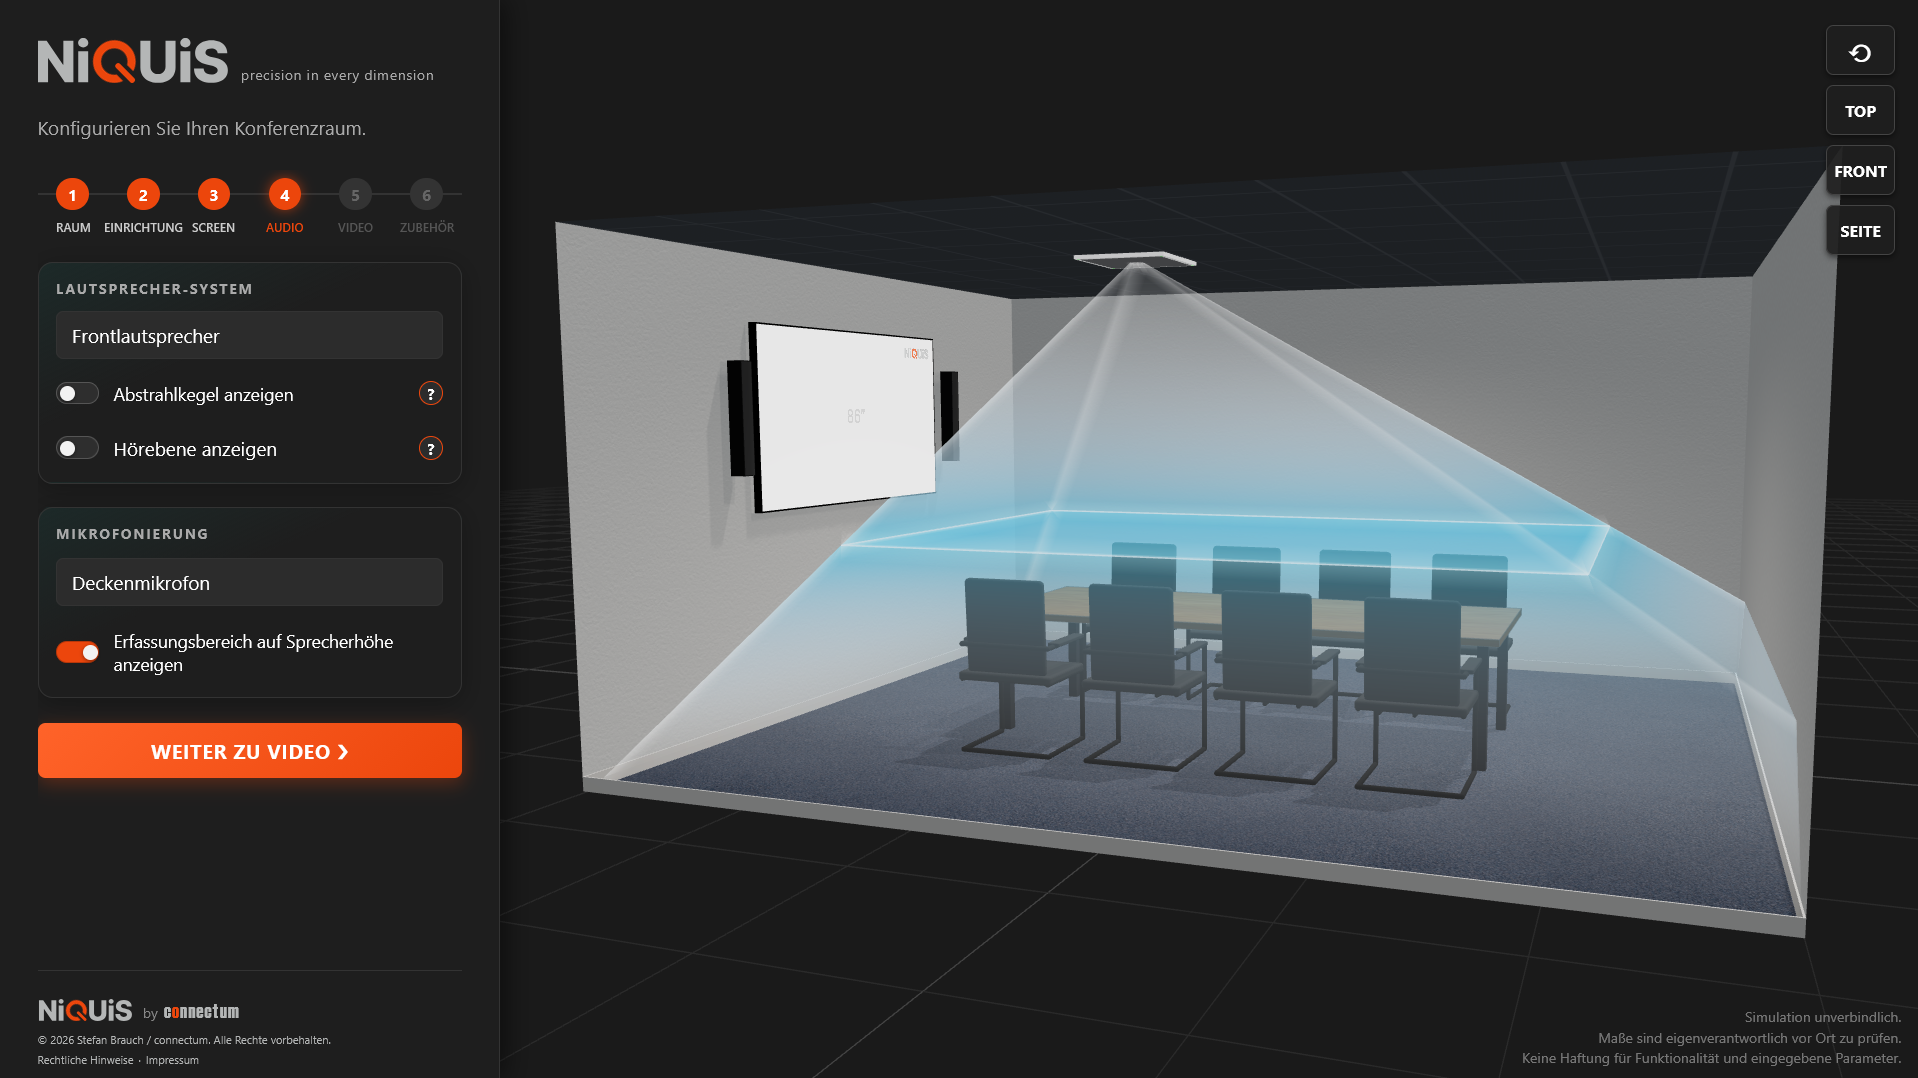Switch to TOP view
Image resolution: width=1918 pixels, height=1078 pixels.
click(1860, 111)
